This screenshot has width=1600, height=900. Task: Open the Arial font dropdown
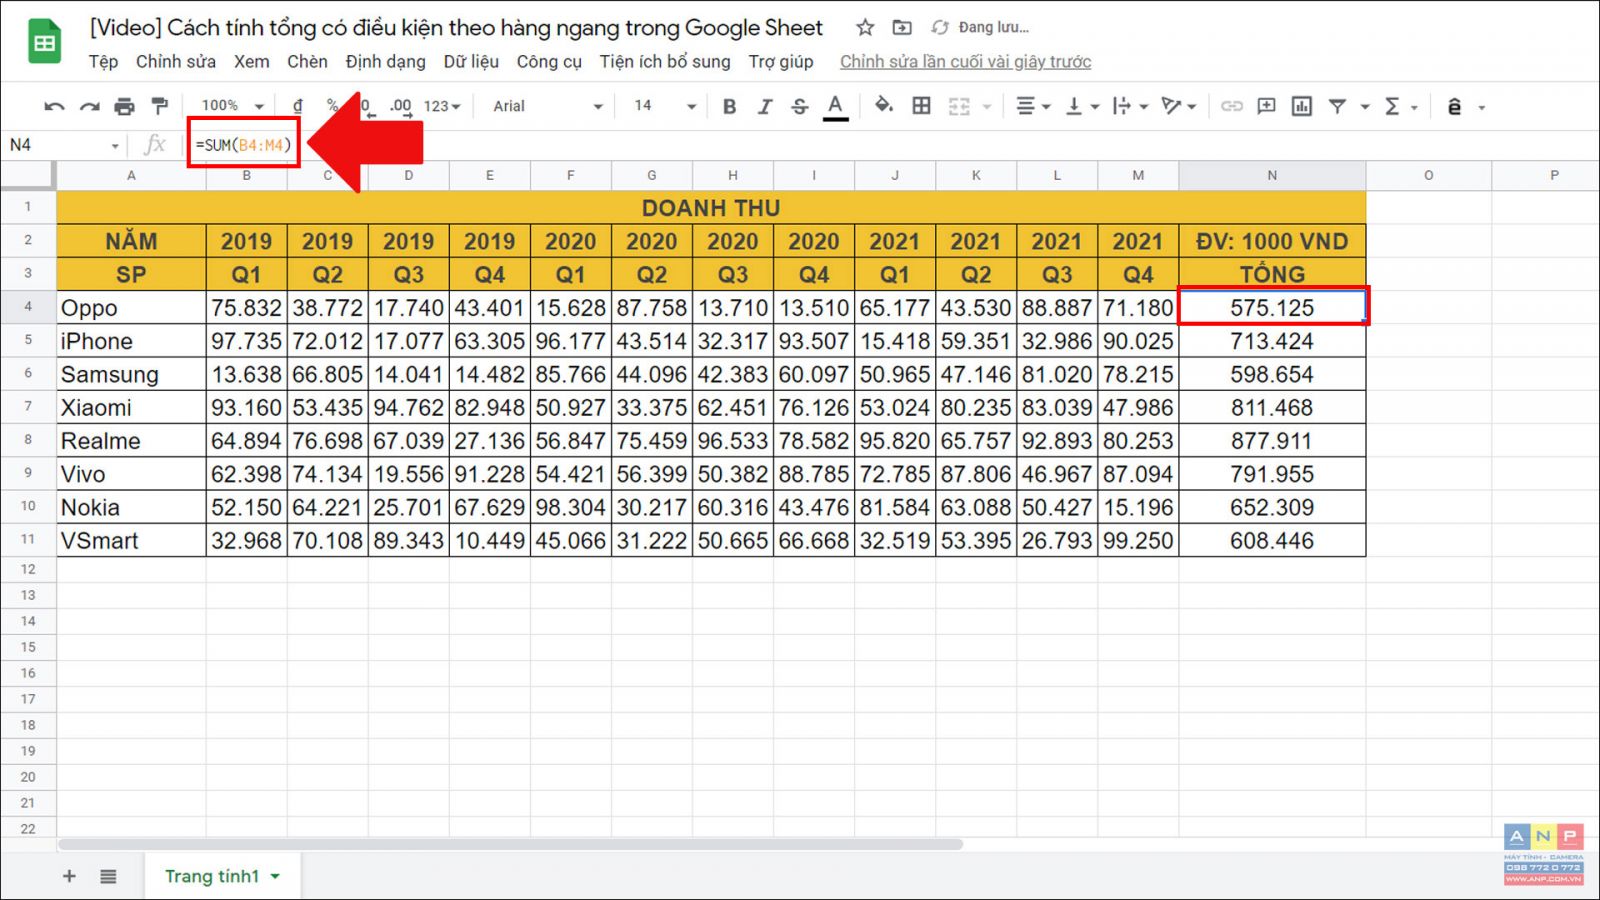pyautogui.click(x=548, y=106)
